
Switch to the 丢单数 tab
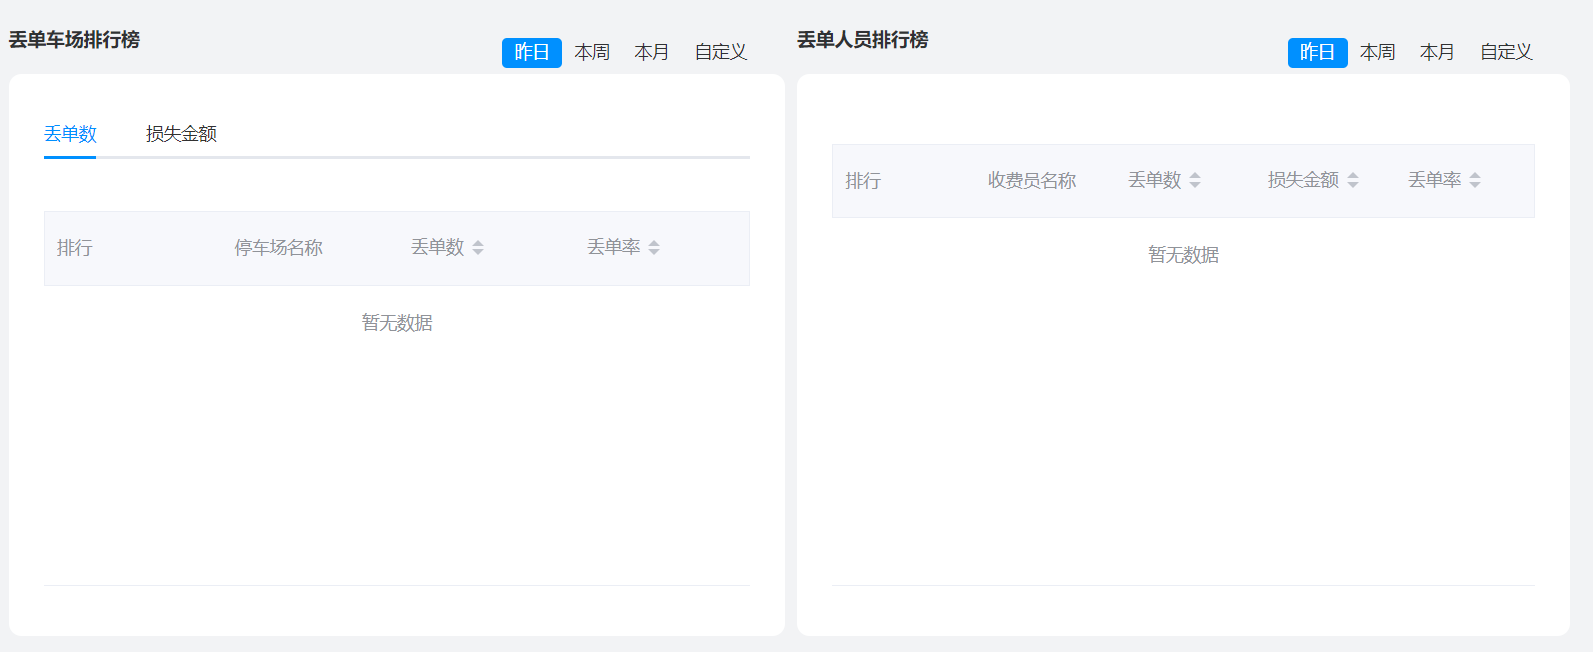coord(70,134)
